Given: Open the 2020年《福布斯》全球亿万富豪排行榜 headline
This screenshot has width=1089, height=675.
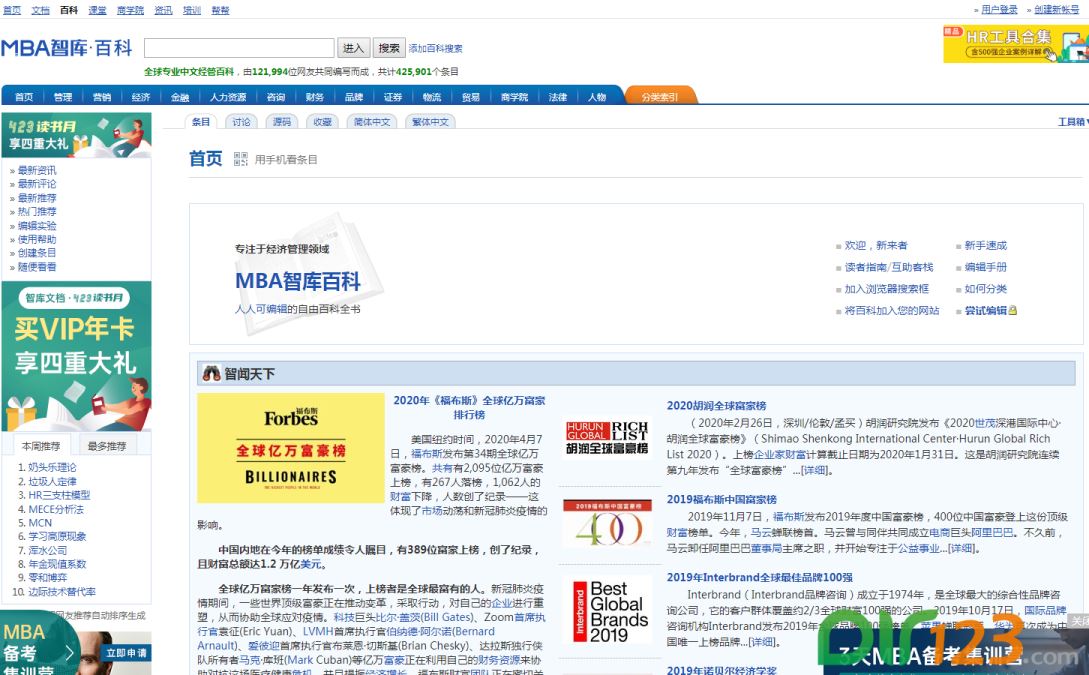Looking at the screenshot, I should click(x=469, y=408).
